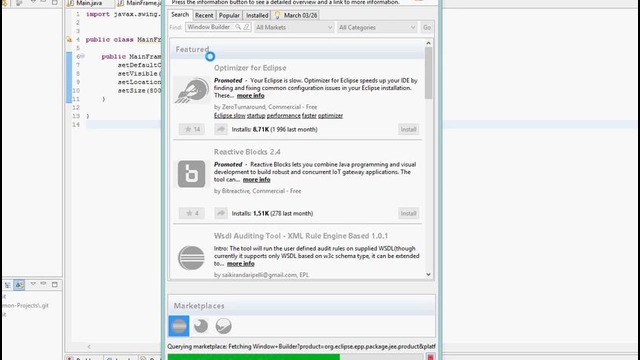This screenshot has height=360, width=640.
Task: Select the second marketplace icon
Action: tap(201, 326)
